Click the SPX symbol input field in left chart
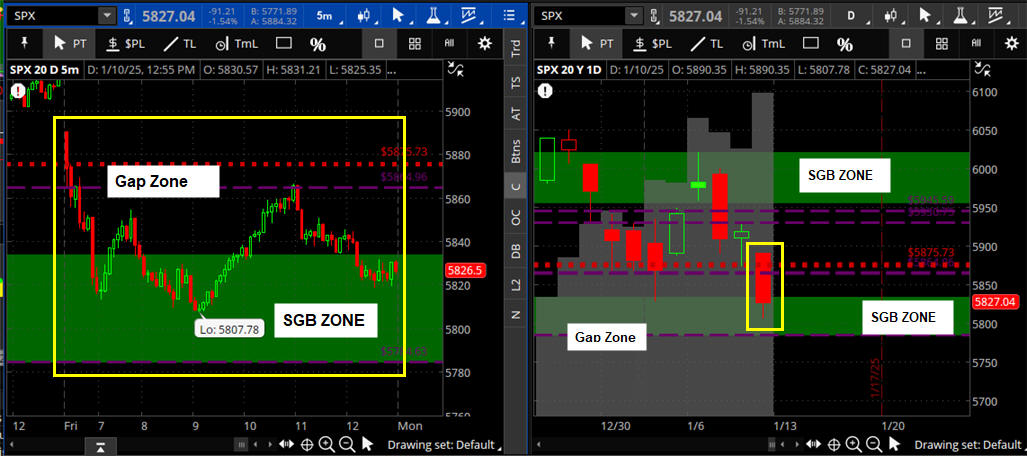This screenshot has width=1027, height=456. pyautogui.click(x=52, y=15)
